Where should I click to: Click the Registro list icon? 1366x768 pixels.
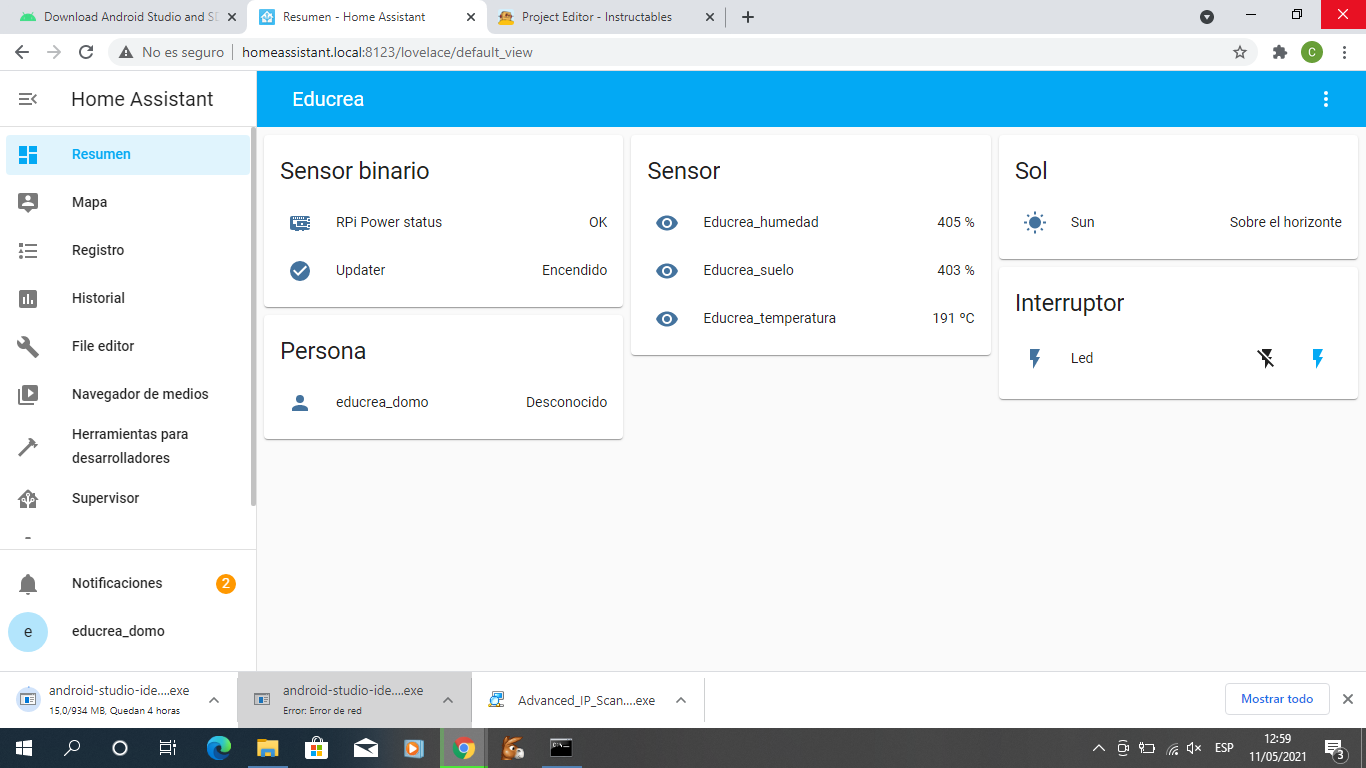(28, 251)
